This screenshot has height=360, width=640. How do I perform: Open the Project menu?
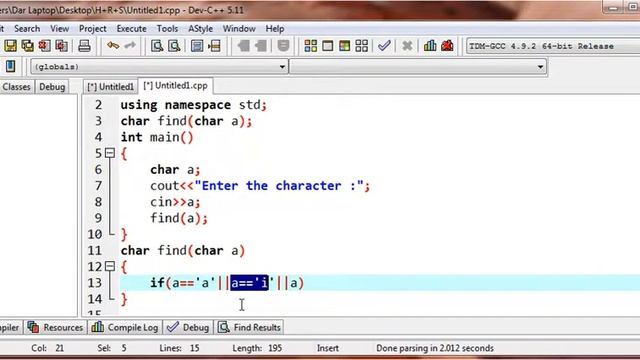click(93, 29)
